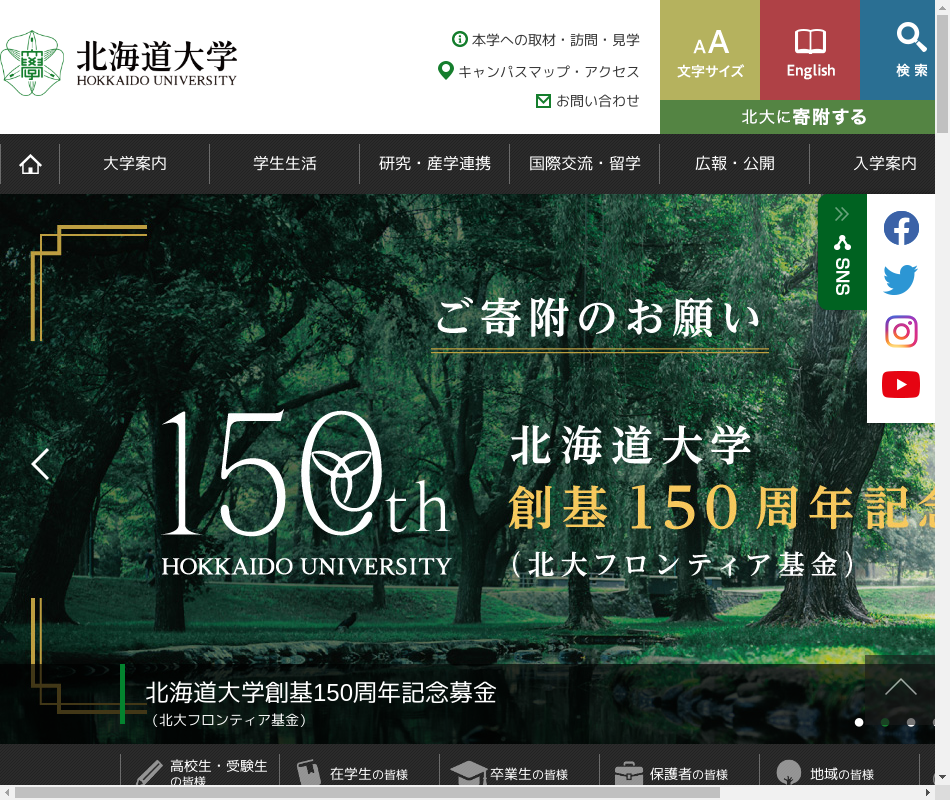The width and height of the screenshot is (950, 800).
Task: Open the Instagram icon
Action: 900,332
